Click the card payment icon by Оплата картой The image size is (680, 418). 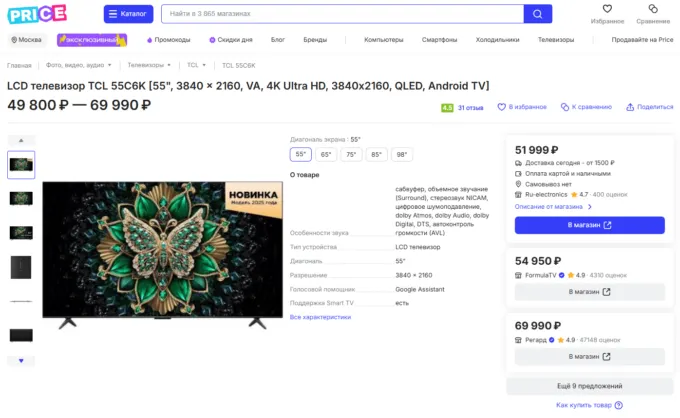518,173
